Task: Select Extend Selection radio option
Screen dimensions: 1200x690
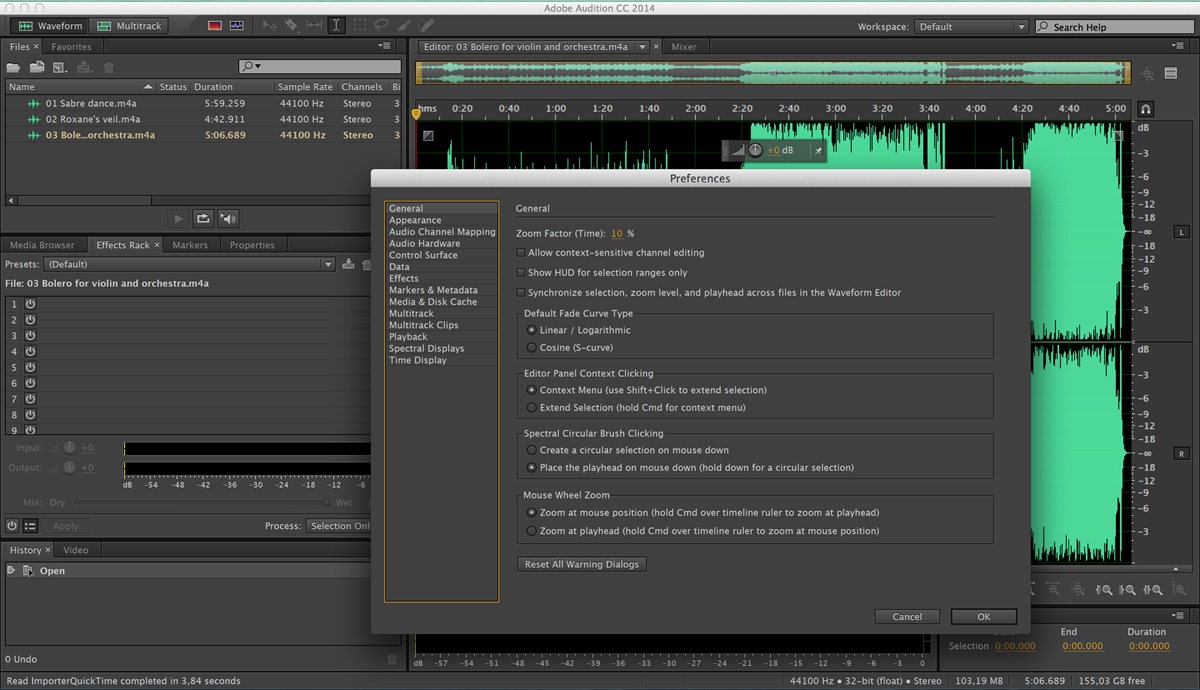Action: pyautogui.click(x=532, y=407)
